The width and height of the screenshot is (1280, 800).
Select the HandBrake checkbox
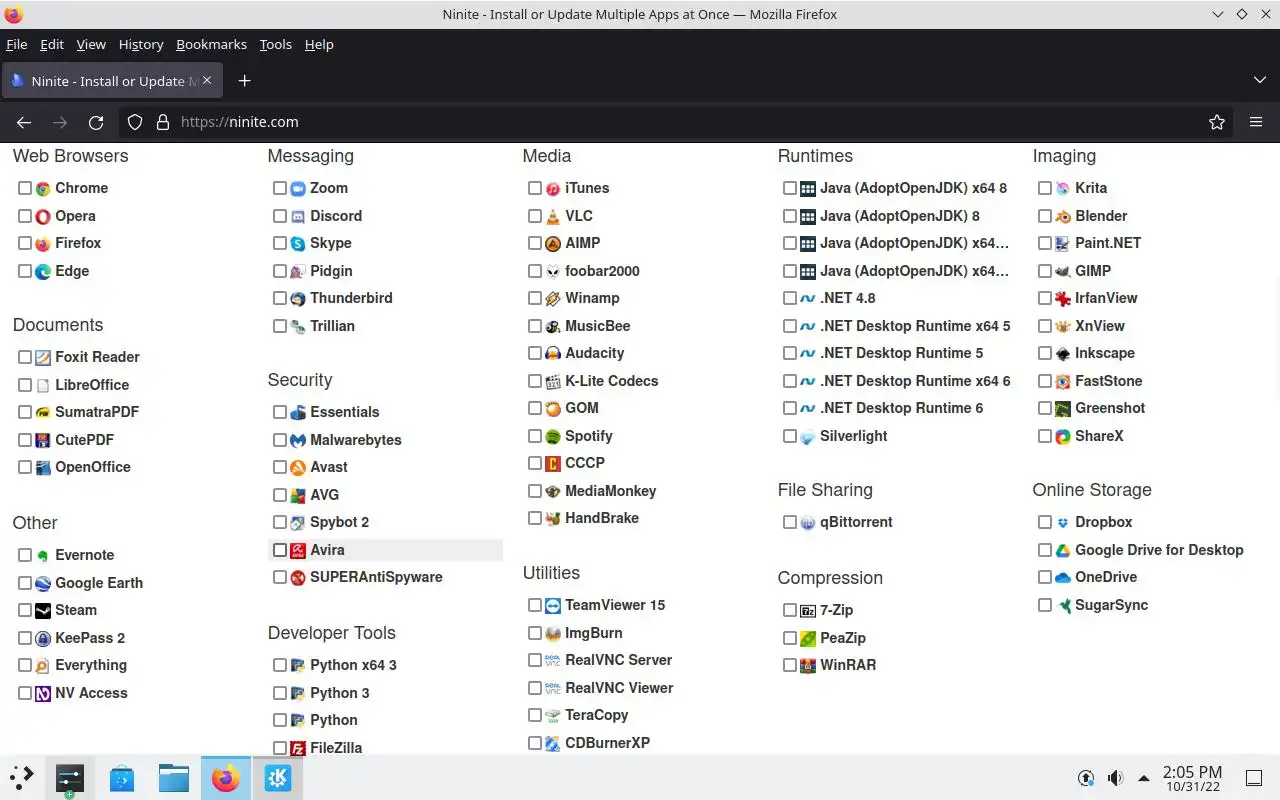pos(535,518)
